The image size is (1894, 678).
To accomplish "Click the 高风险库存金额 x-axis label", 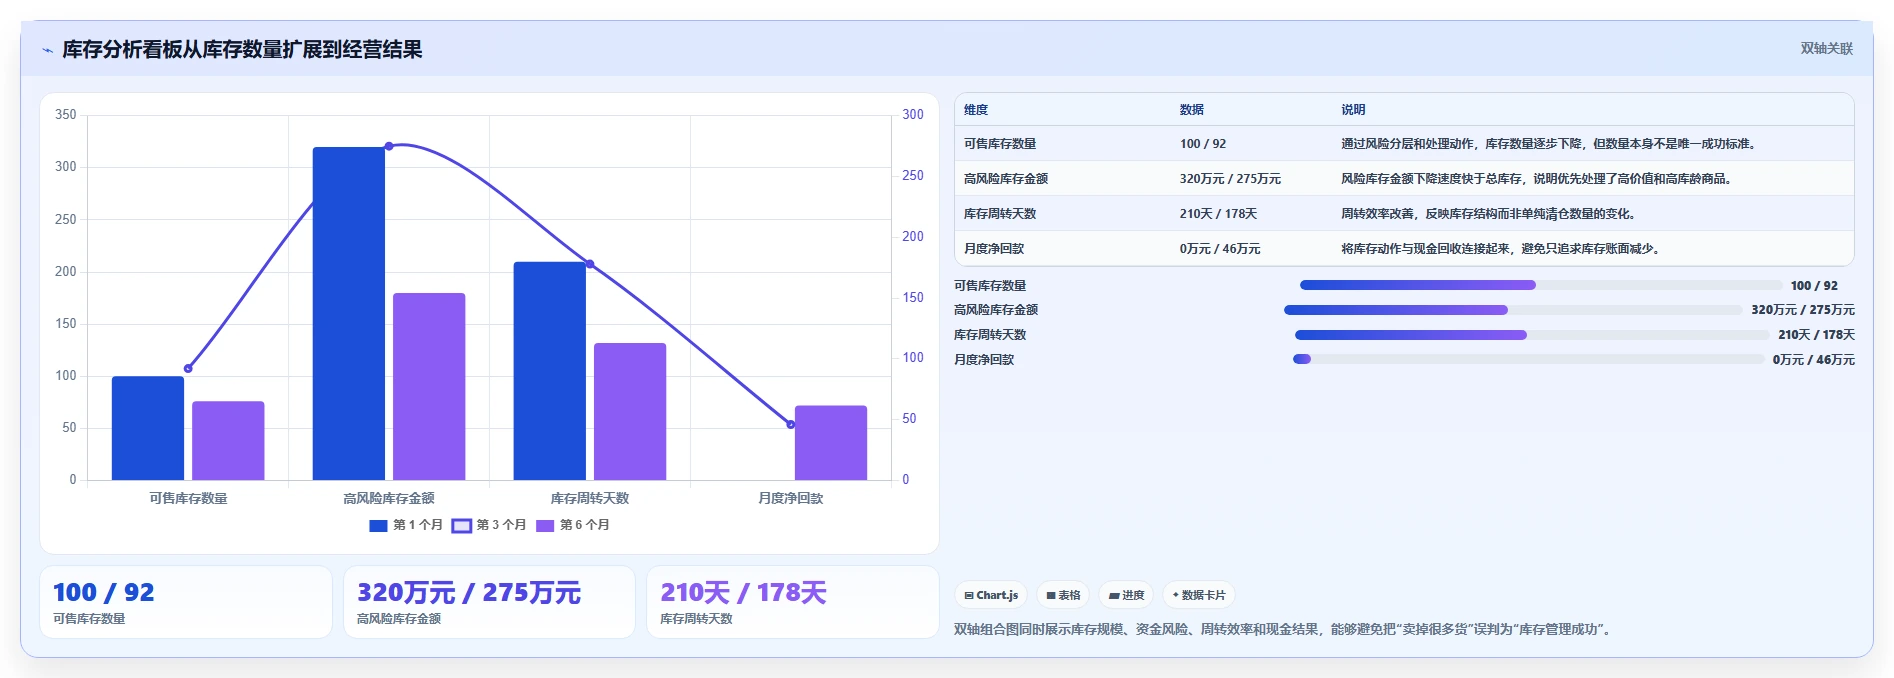I will click(389, 498).
